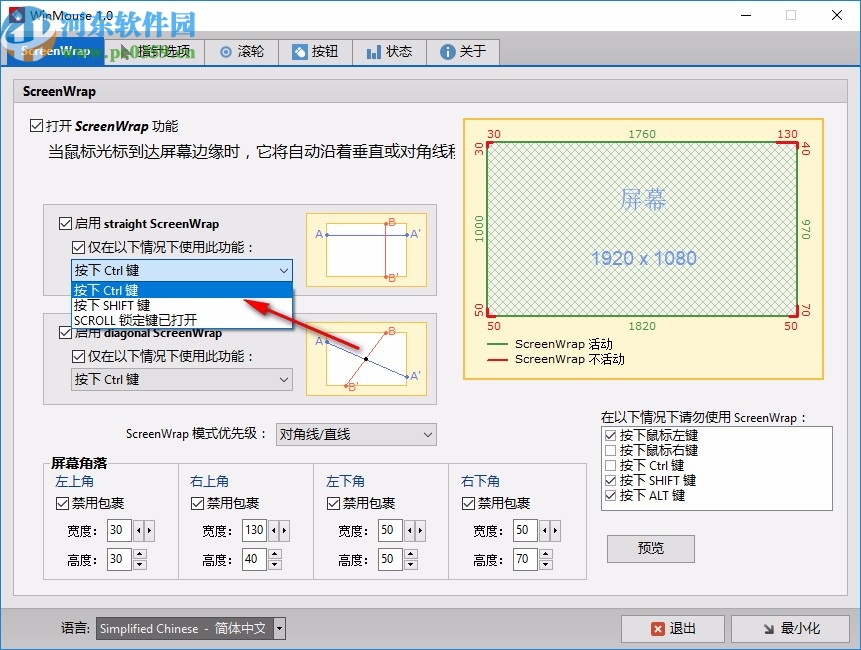
Task: Decrease 右下角 高度 with down arrow
Action: [546, 565]
